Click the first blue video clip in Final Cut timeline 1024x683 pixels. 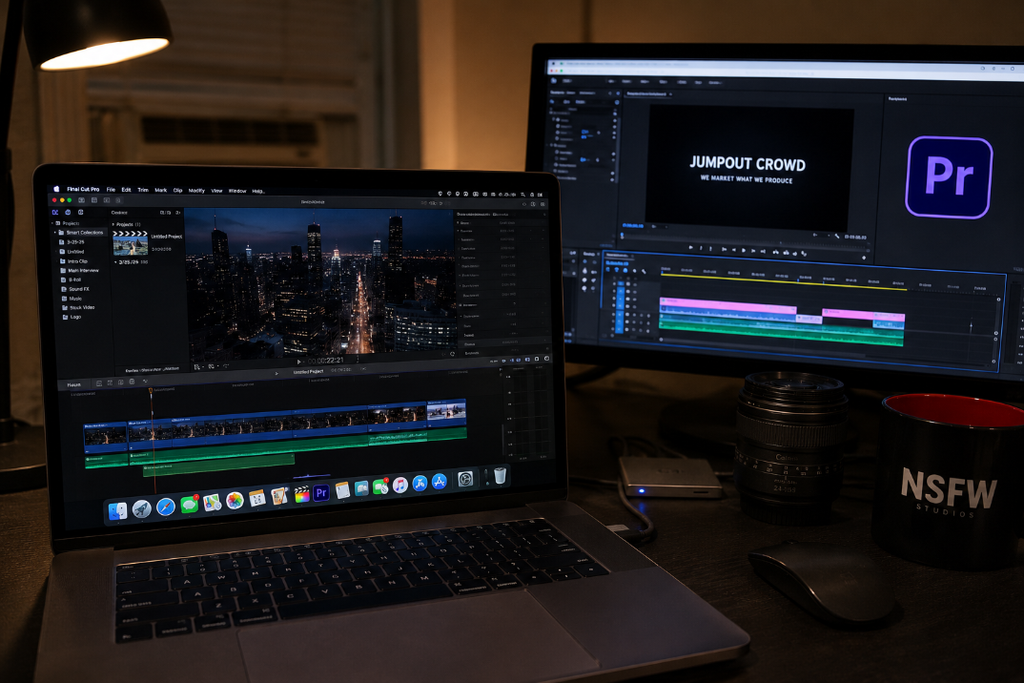pyautogui.click(x=105, y=435)
